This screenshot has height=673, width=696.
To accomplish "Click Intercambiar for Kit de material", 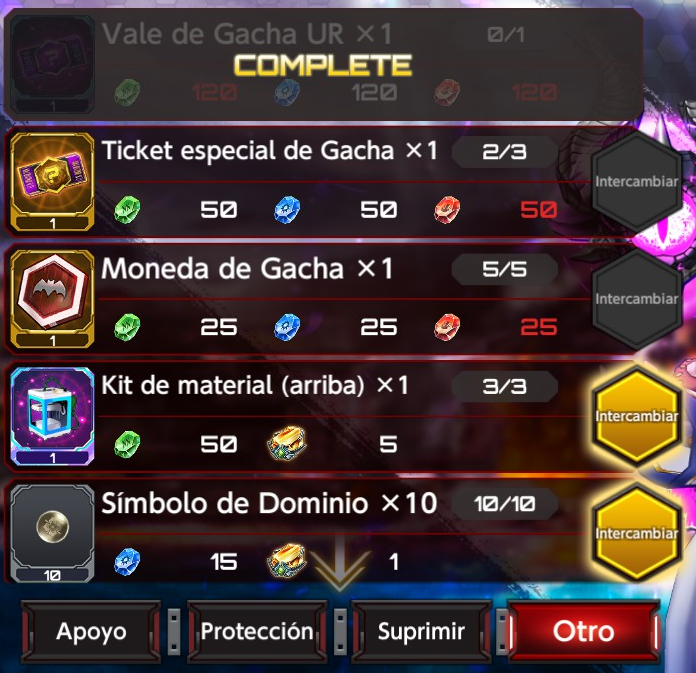I will [x=637, y=416].
